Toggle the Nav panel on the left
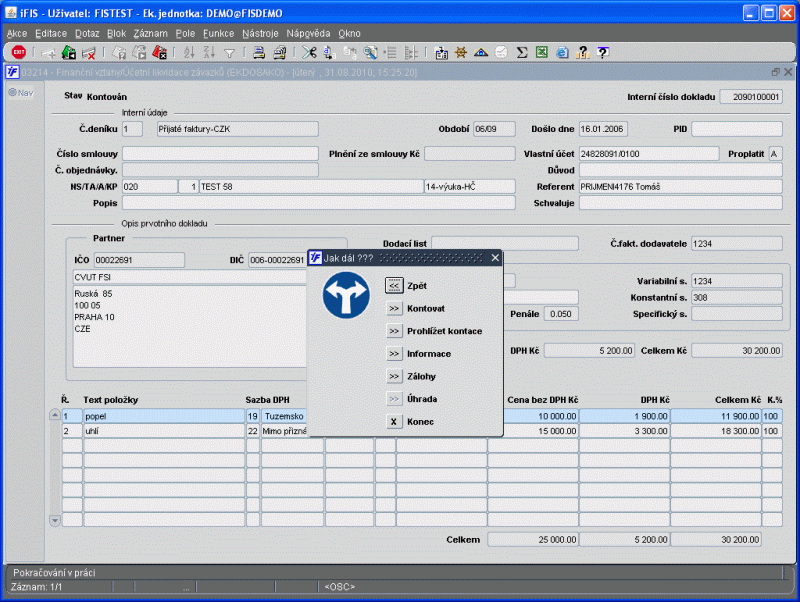The height and width of the screenshot is (602, 800). pos(21,93)
